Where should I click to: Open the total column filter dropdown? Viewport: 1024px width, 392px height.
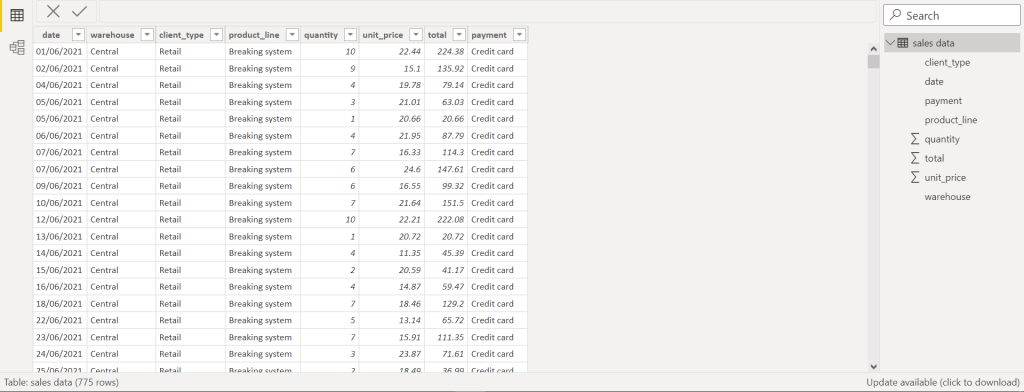(x=459, y=35)
